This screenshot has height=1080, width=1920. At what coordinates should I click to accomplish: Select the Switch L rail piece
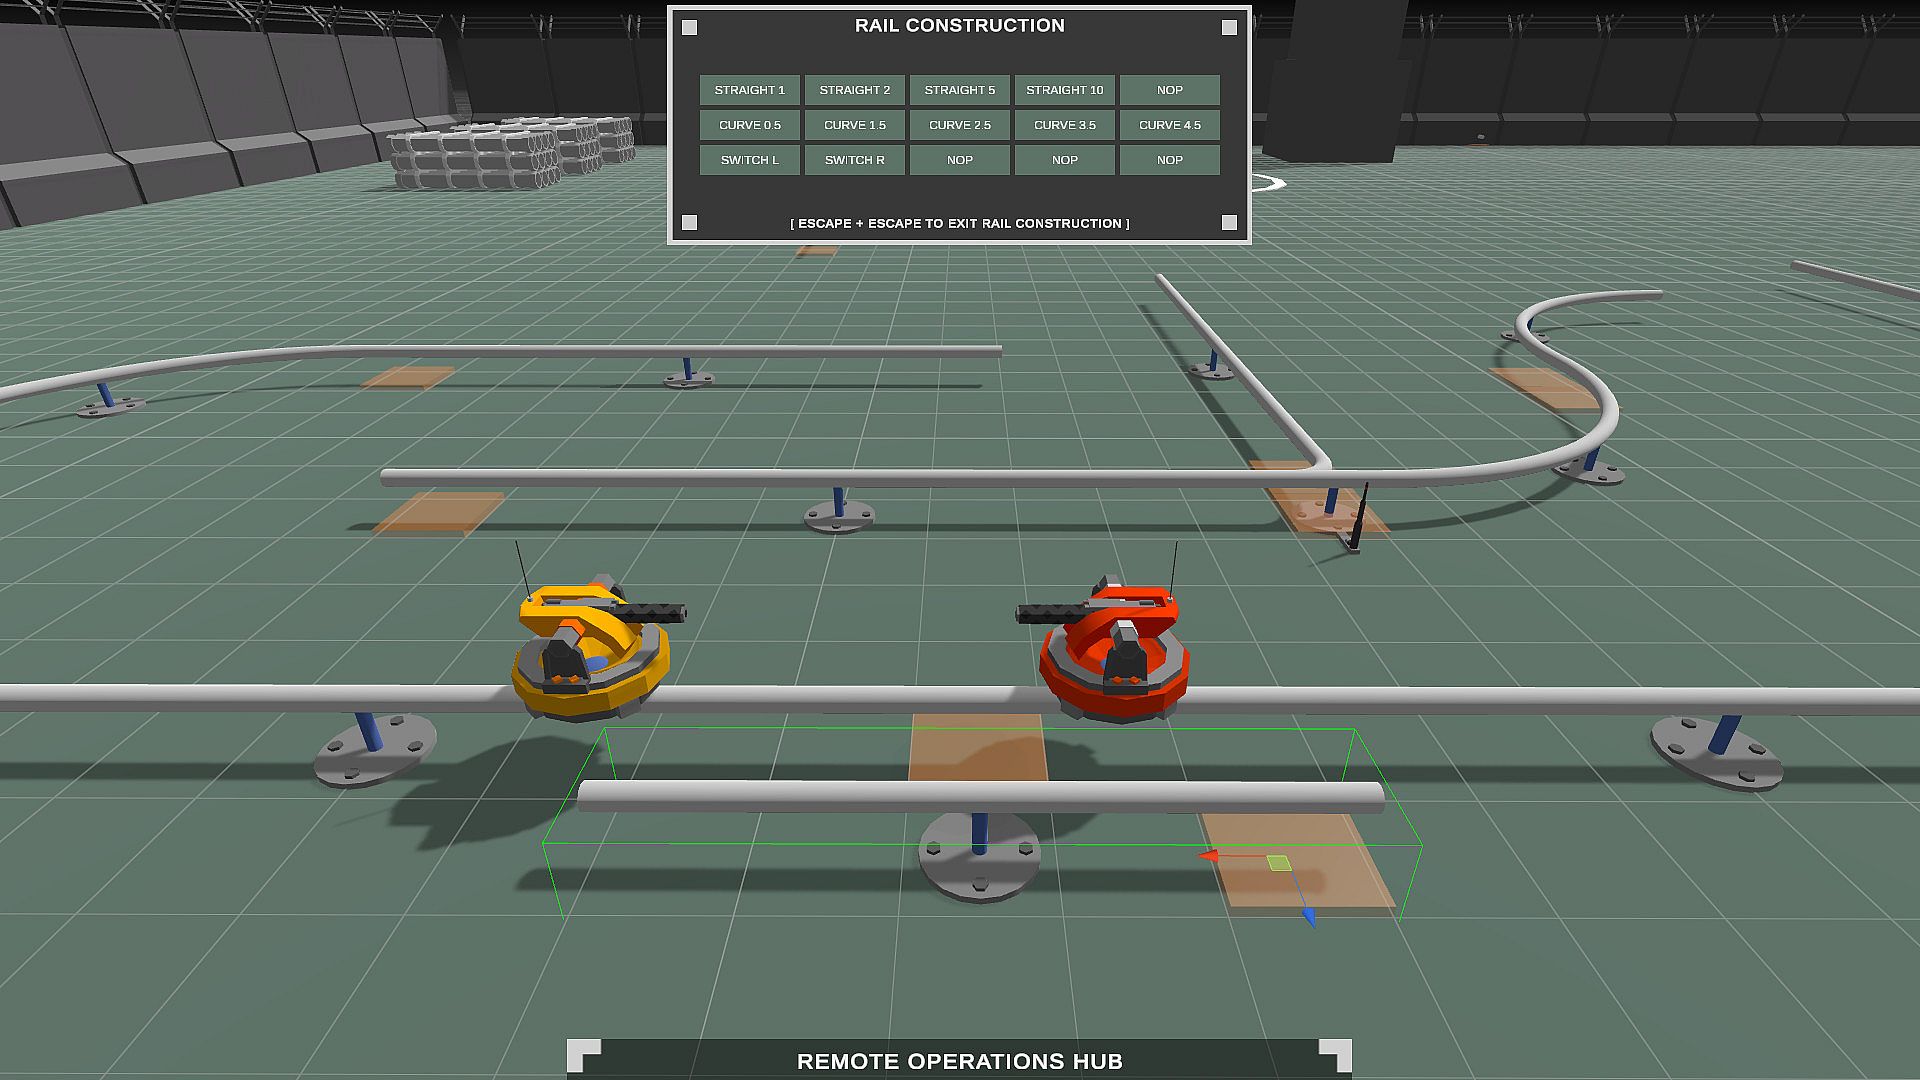(x=749, y=160)
